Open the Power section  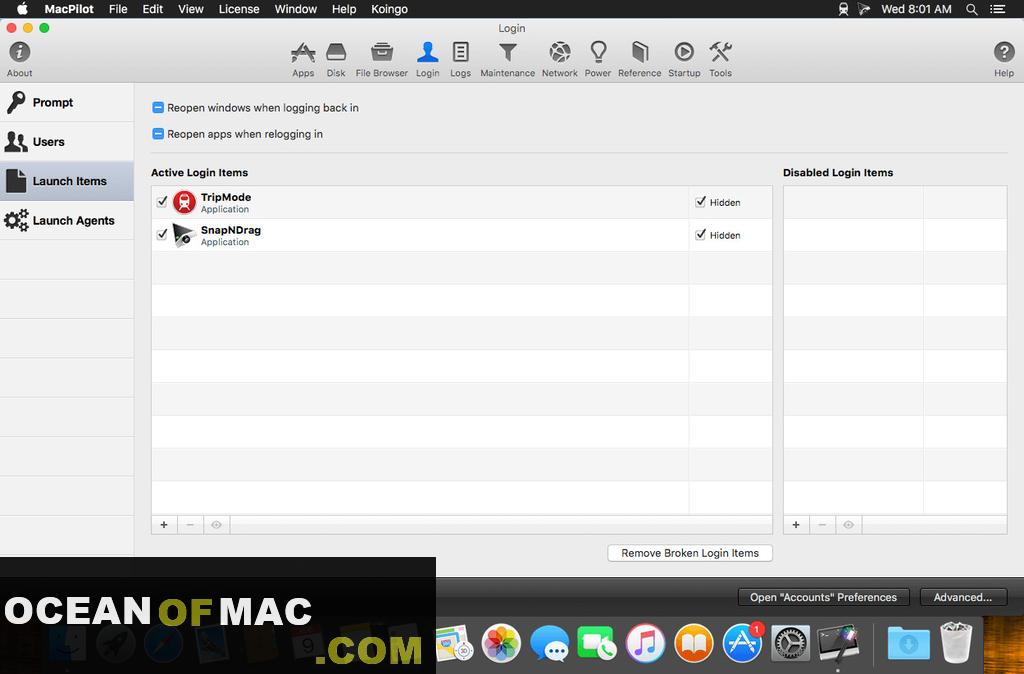598,59
